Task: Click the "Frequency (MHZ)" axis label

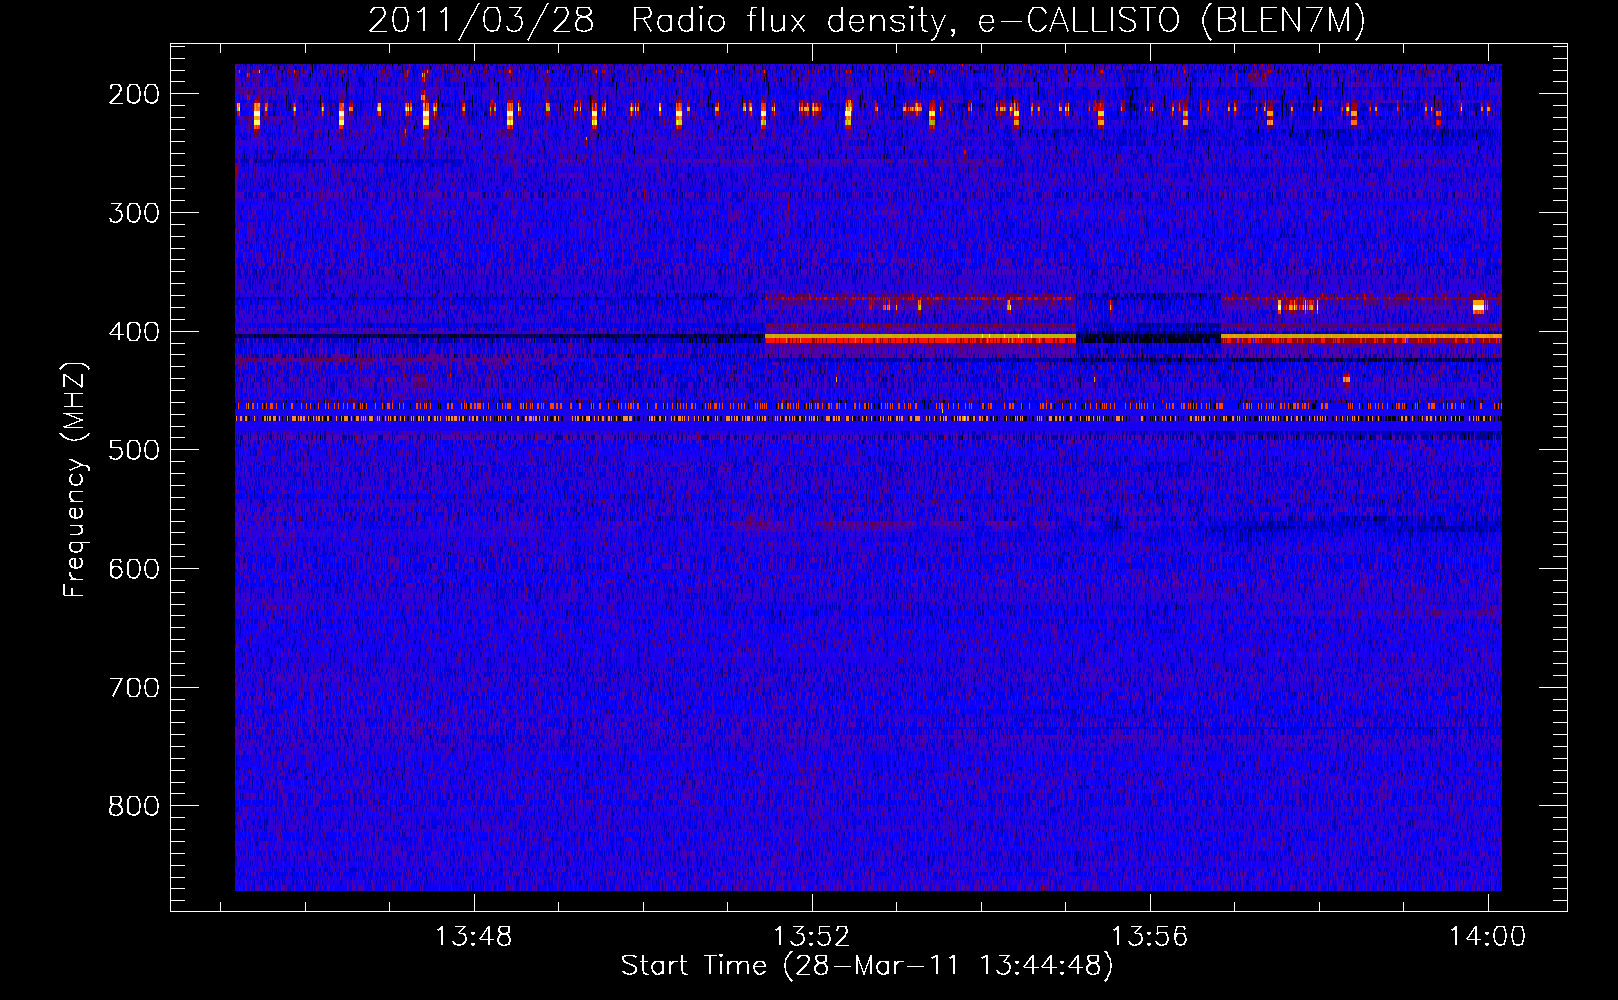Action: coord(75,479)
